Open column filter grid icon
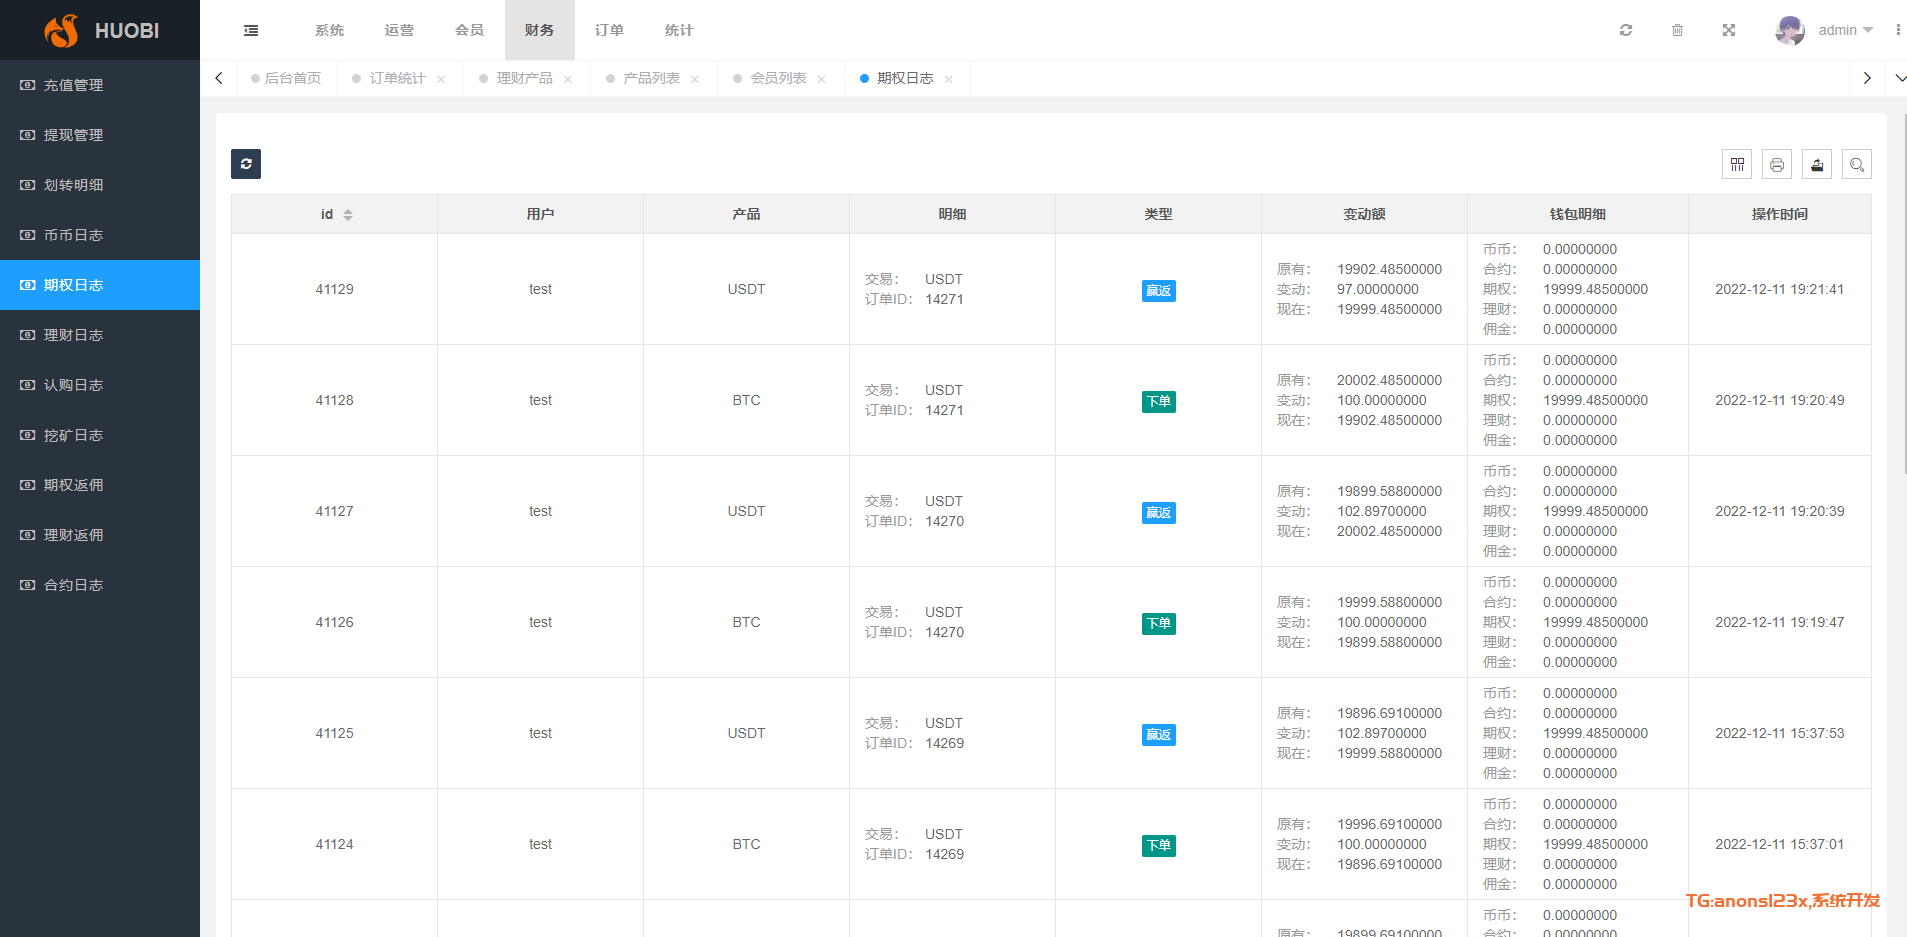This screenshot has width=1907, height=937. [x=1737, y=164]
